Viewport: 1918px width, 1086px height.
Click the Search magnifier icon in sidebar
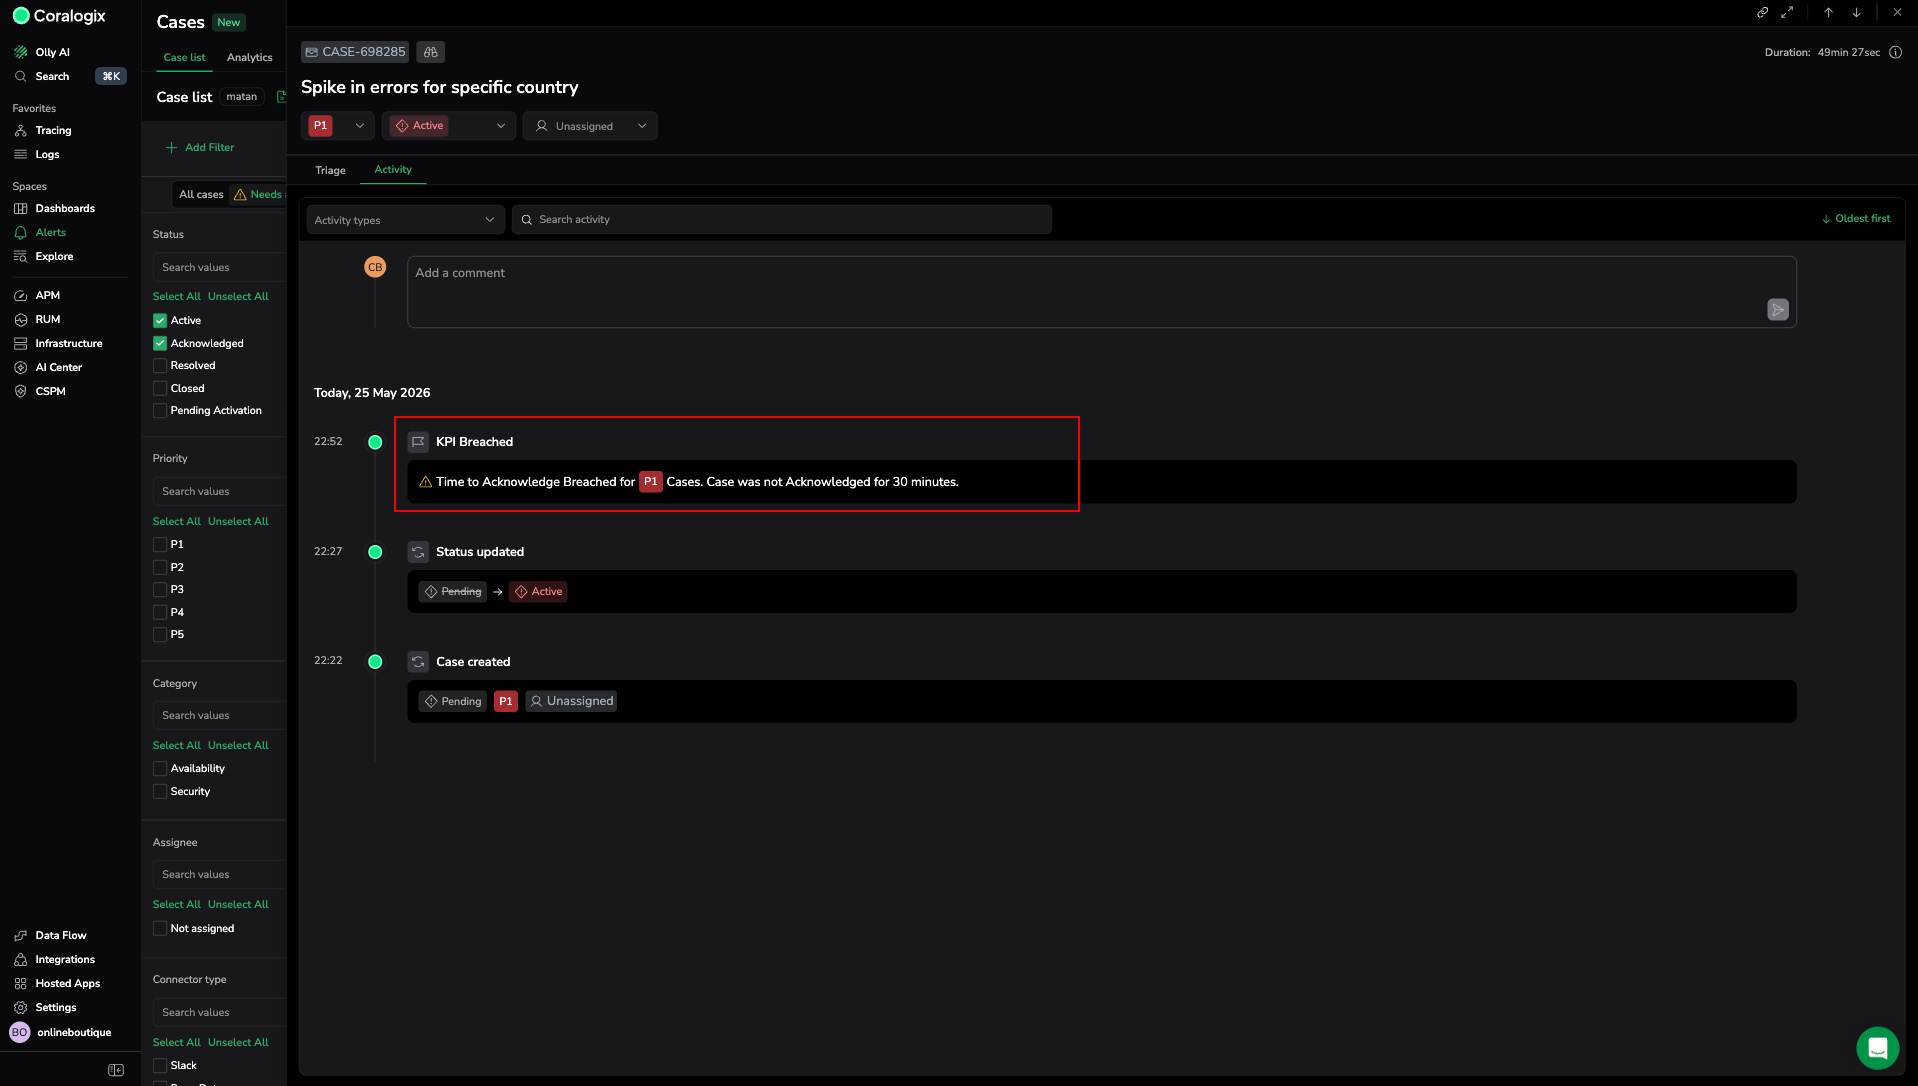[x=20, y=76]
